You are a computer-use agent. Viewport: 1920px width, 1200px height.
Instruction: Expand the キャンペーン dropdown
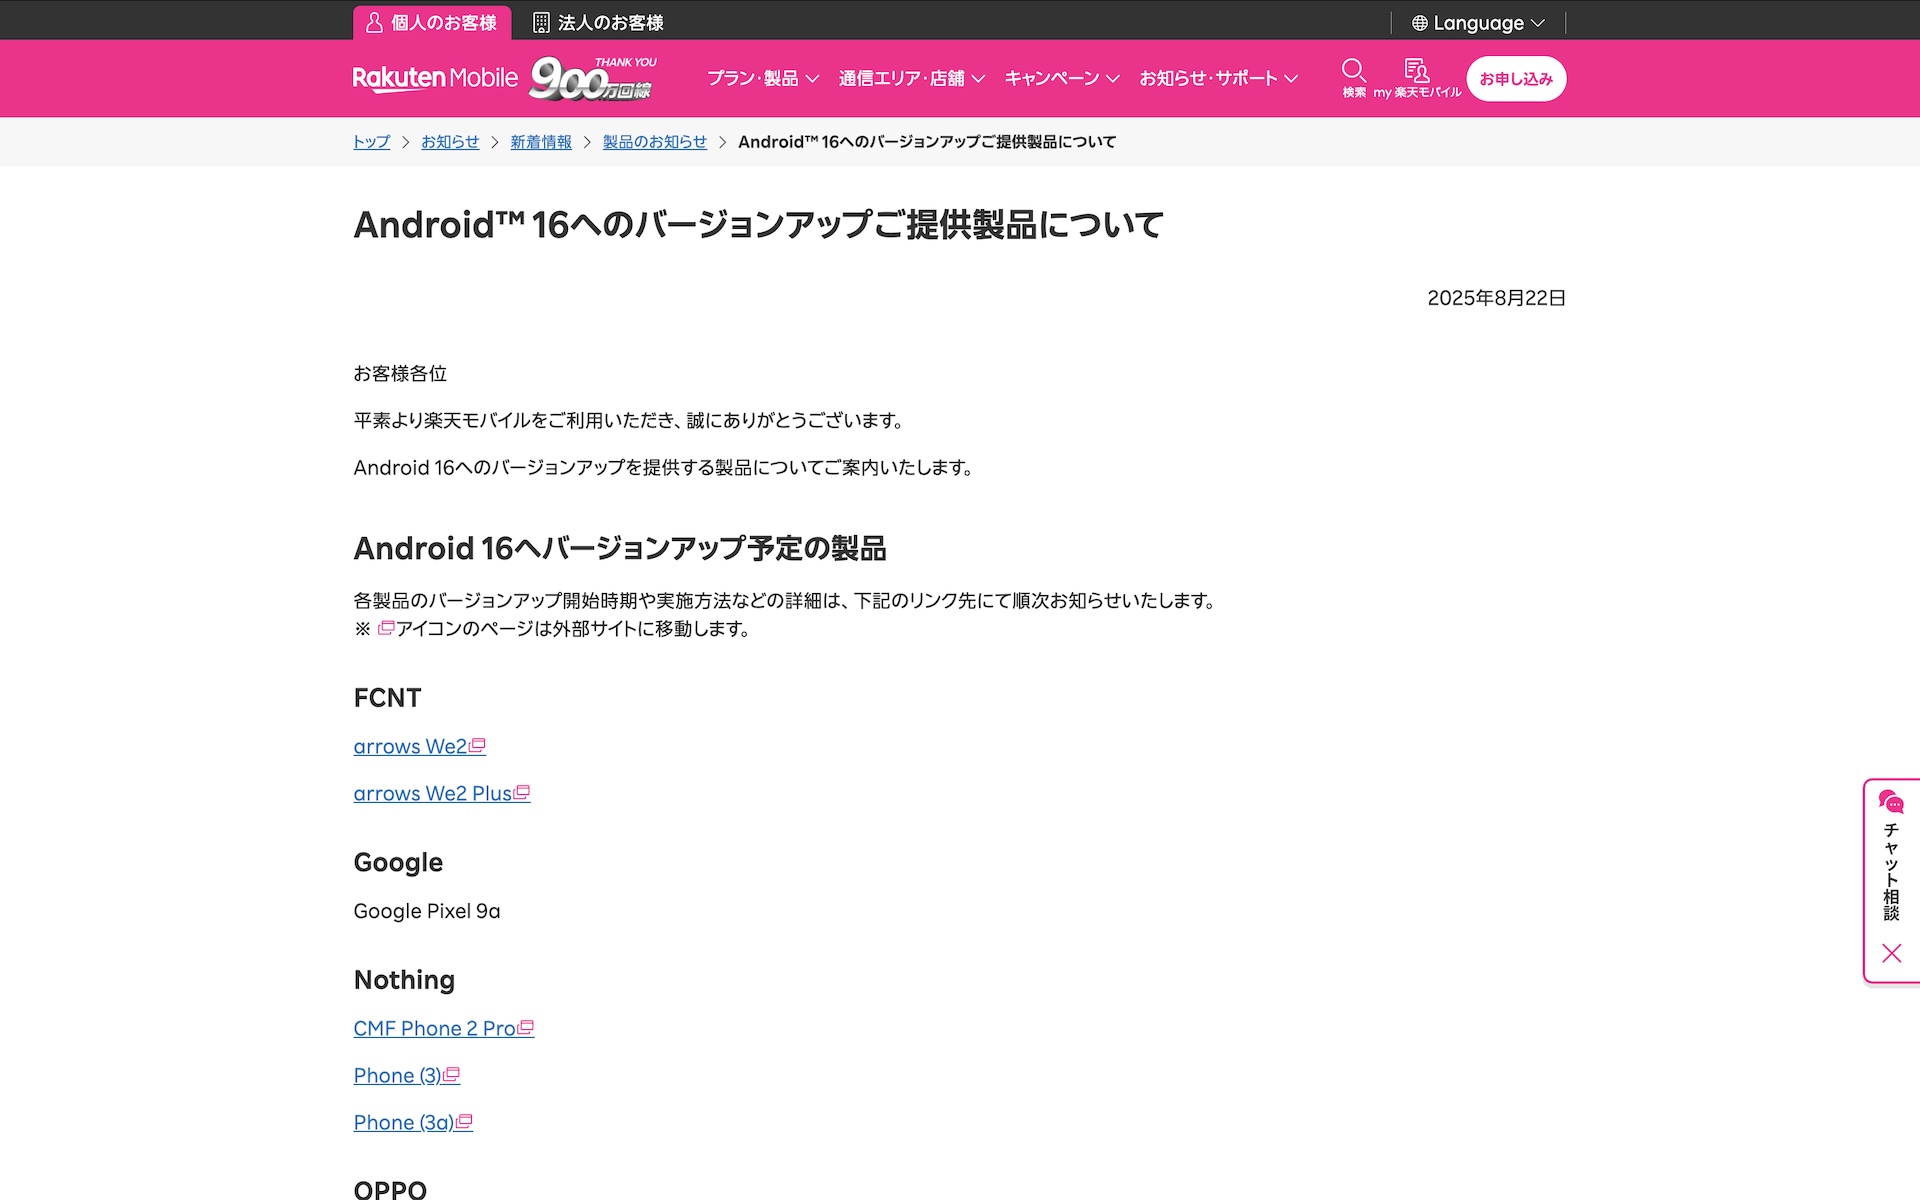1061,78
